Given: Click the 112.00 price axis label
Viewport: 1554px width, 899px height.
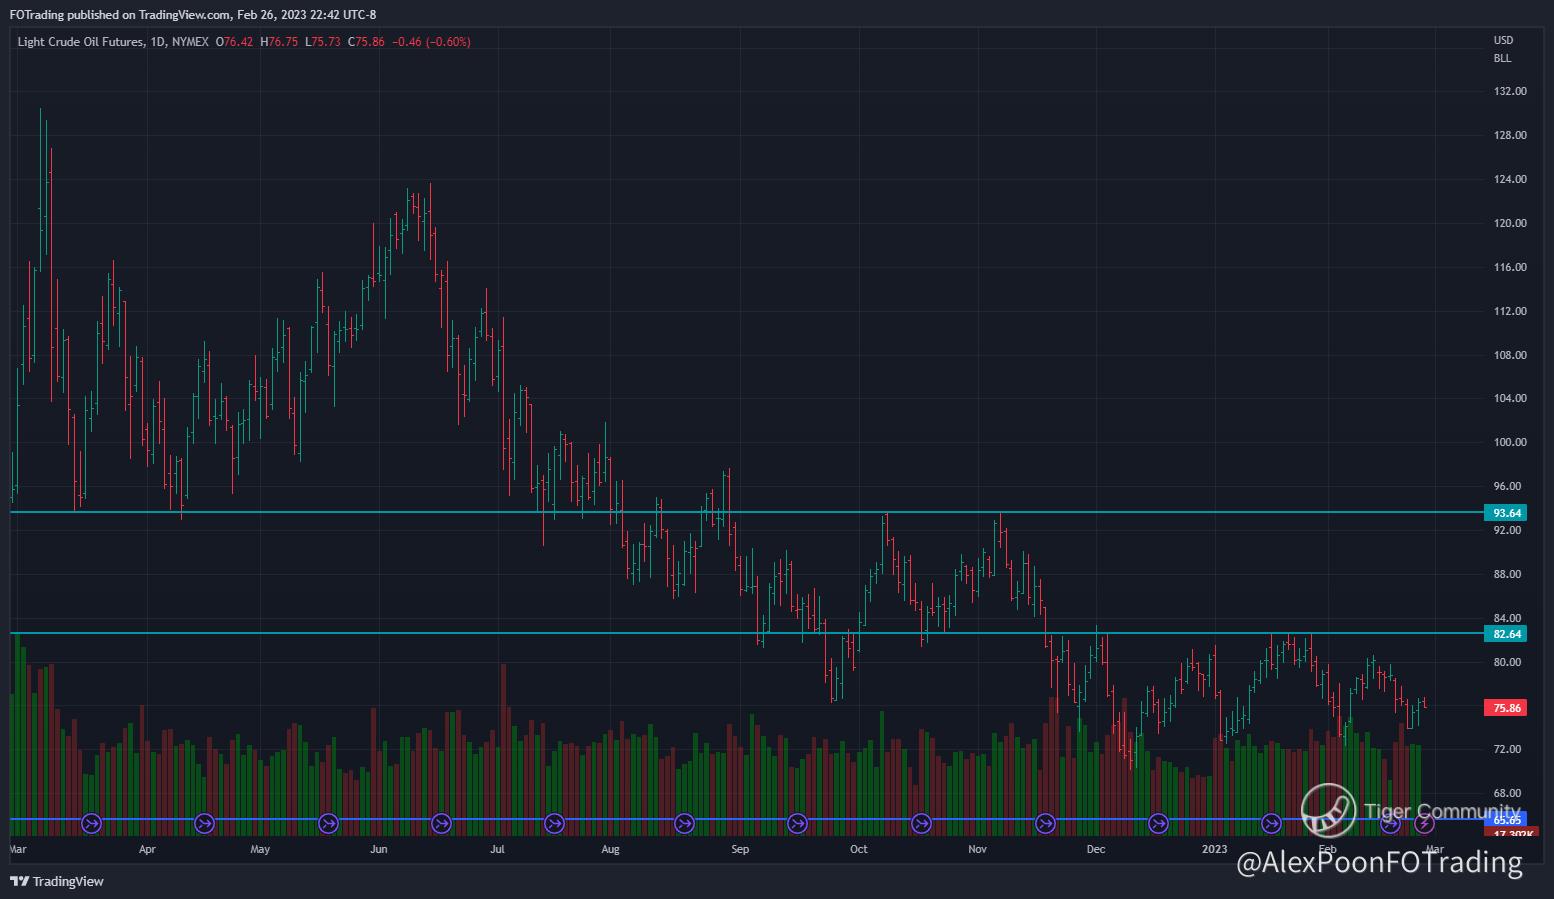Looking at the screenshot, I should (x=1510, y=312).
